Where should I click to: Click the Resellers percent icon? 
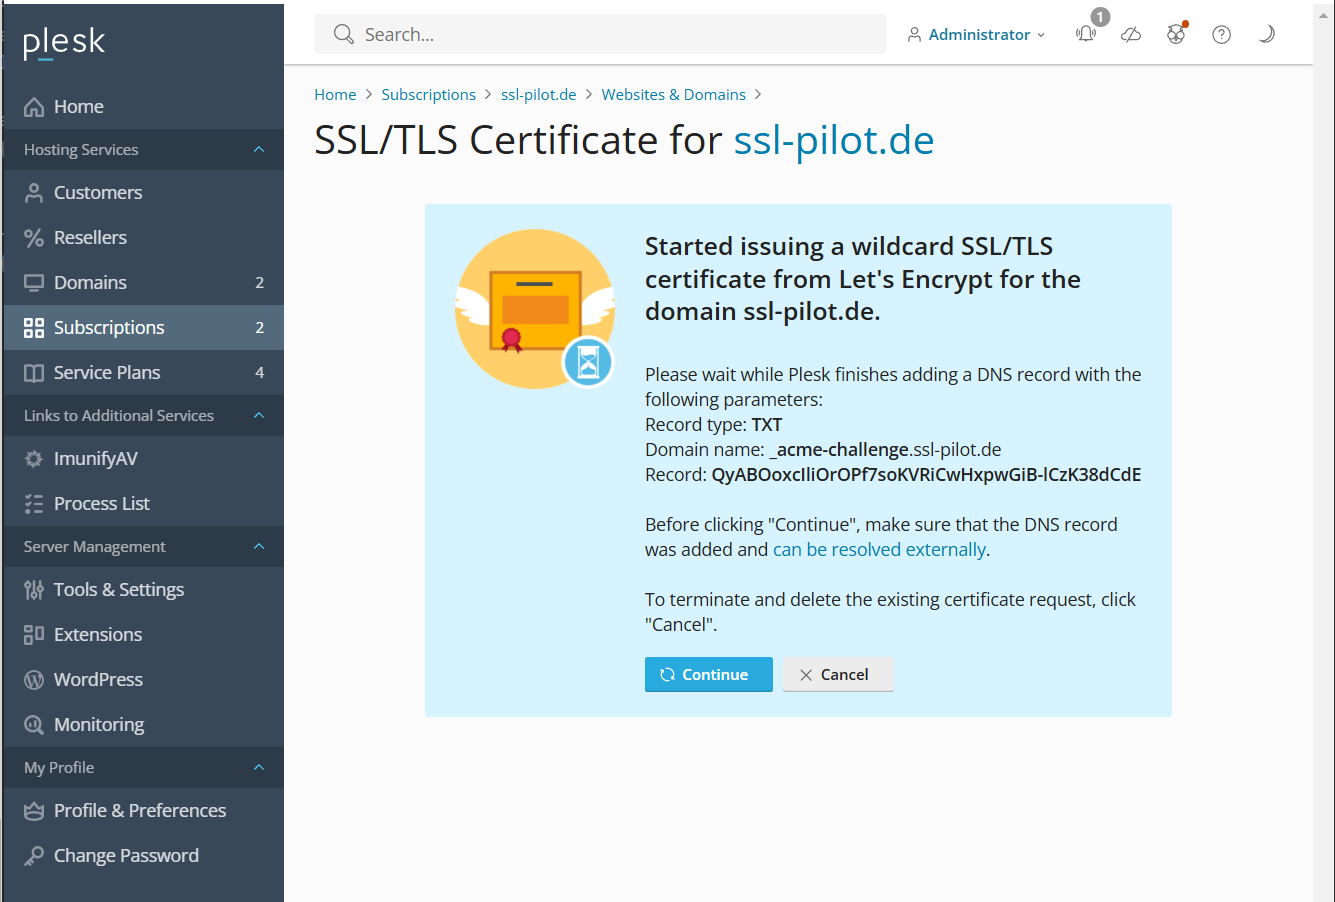pos(34,238)
